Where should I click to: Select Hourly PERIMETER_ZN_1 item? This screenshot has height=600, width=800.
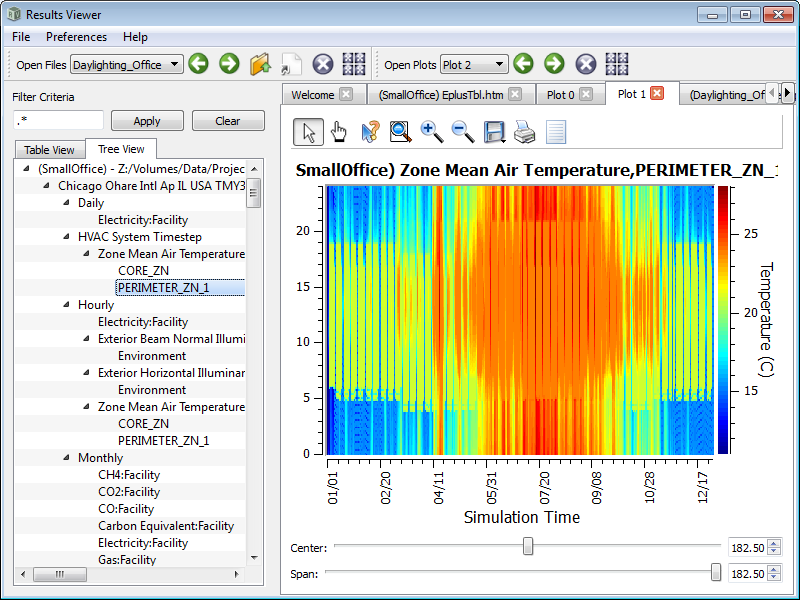pos(163,440)
